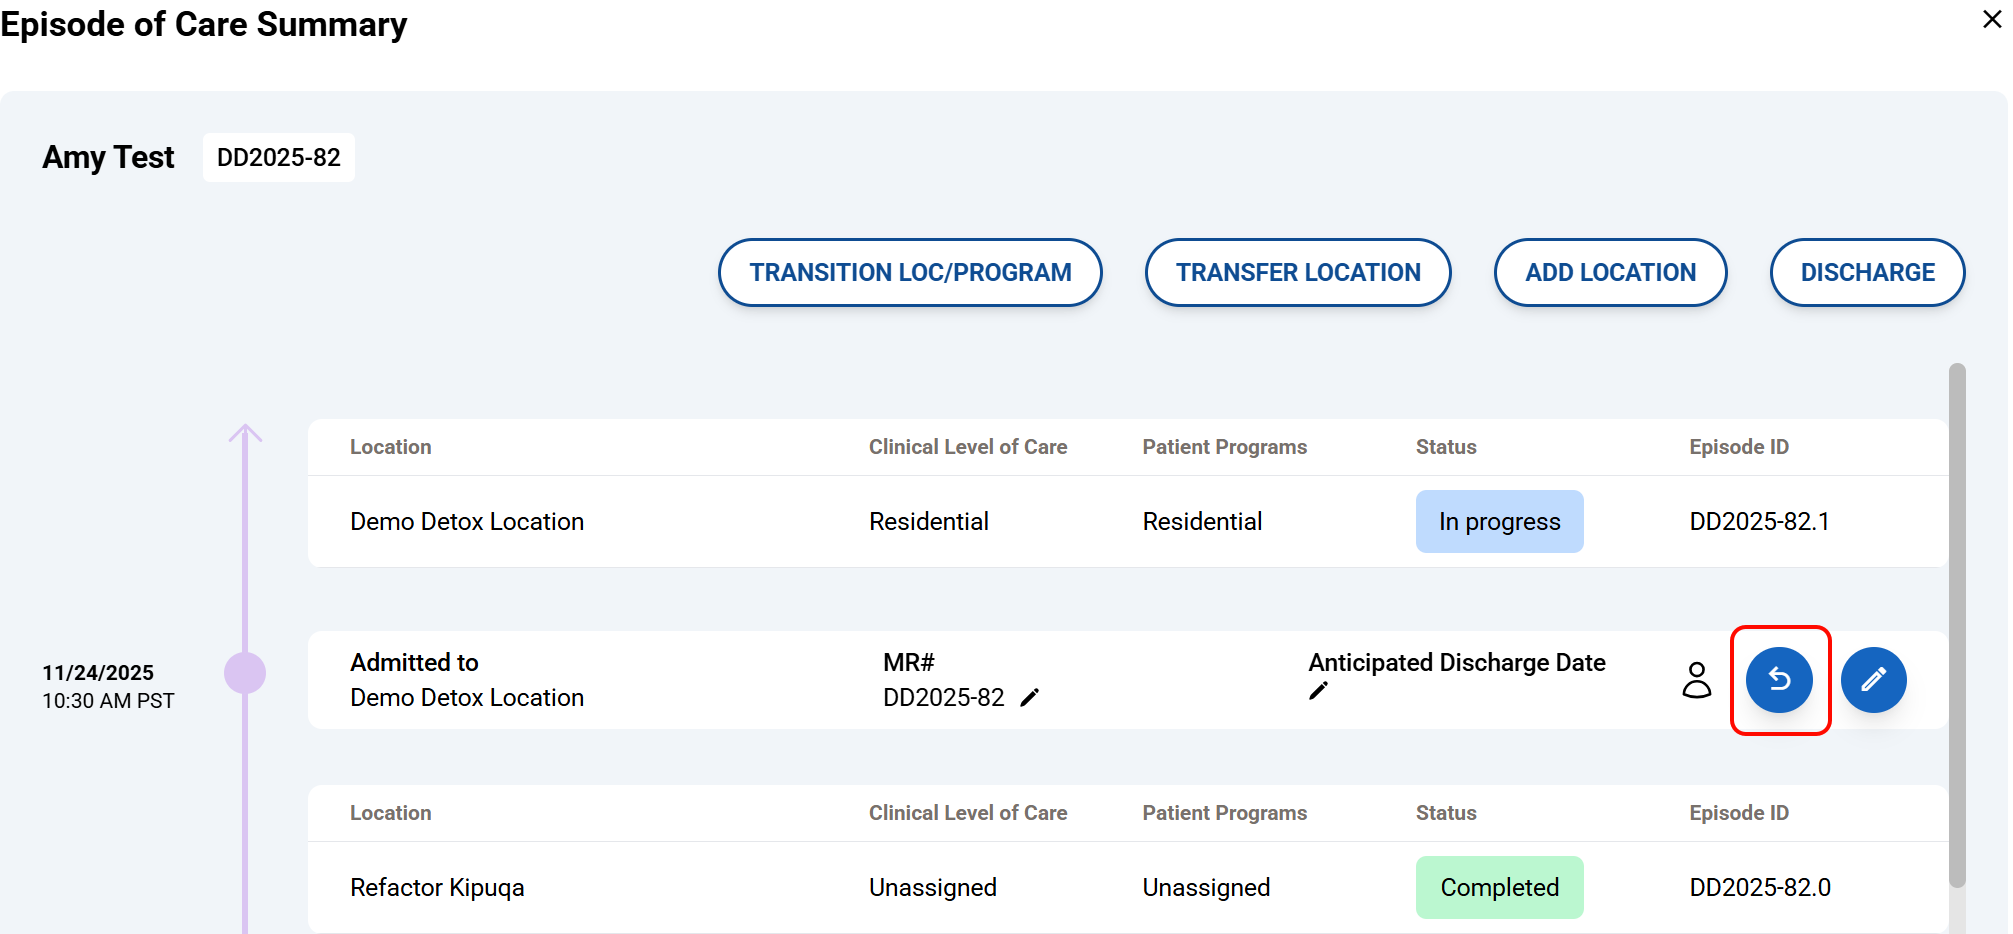Open the Add Location dialog
The width and height of the screenshot is (2013, 934).
click(x=1610, y=272)
